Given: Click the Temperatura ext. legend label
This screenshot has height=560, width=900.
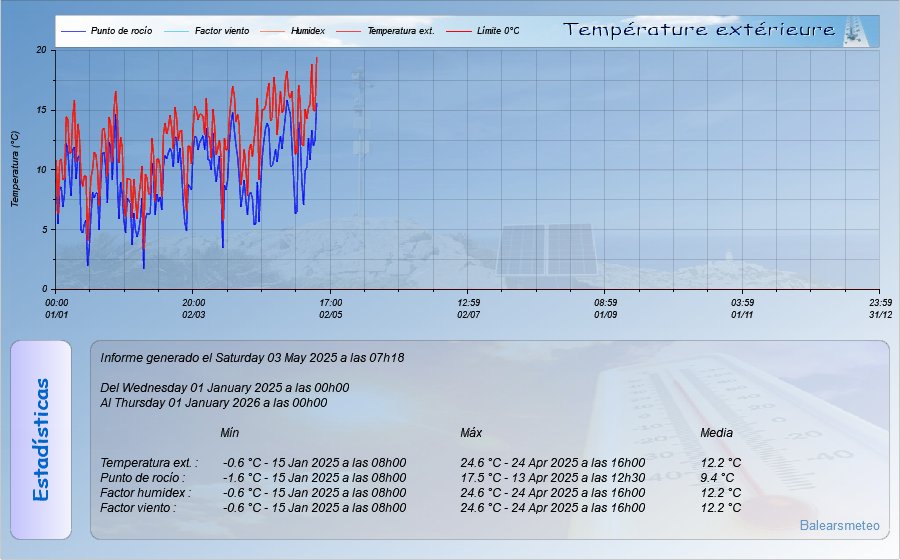Looking at the screenshot, I should click(401, 31).
